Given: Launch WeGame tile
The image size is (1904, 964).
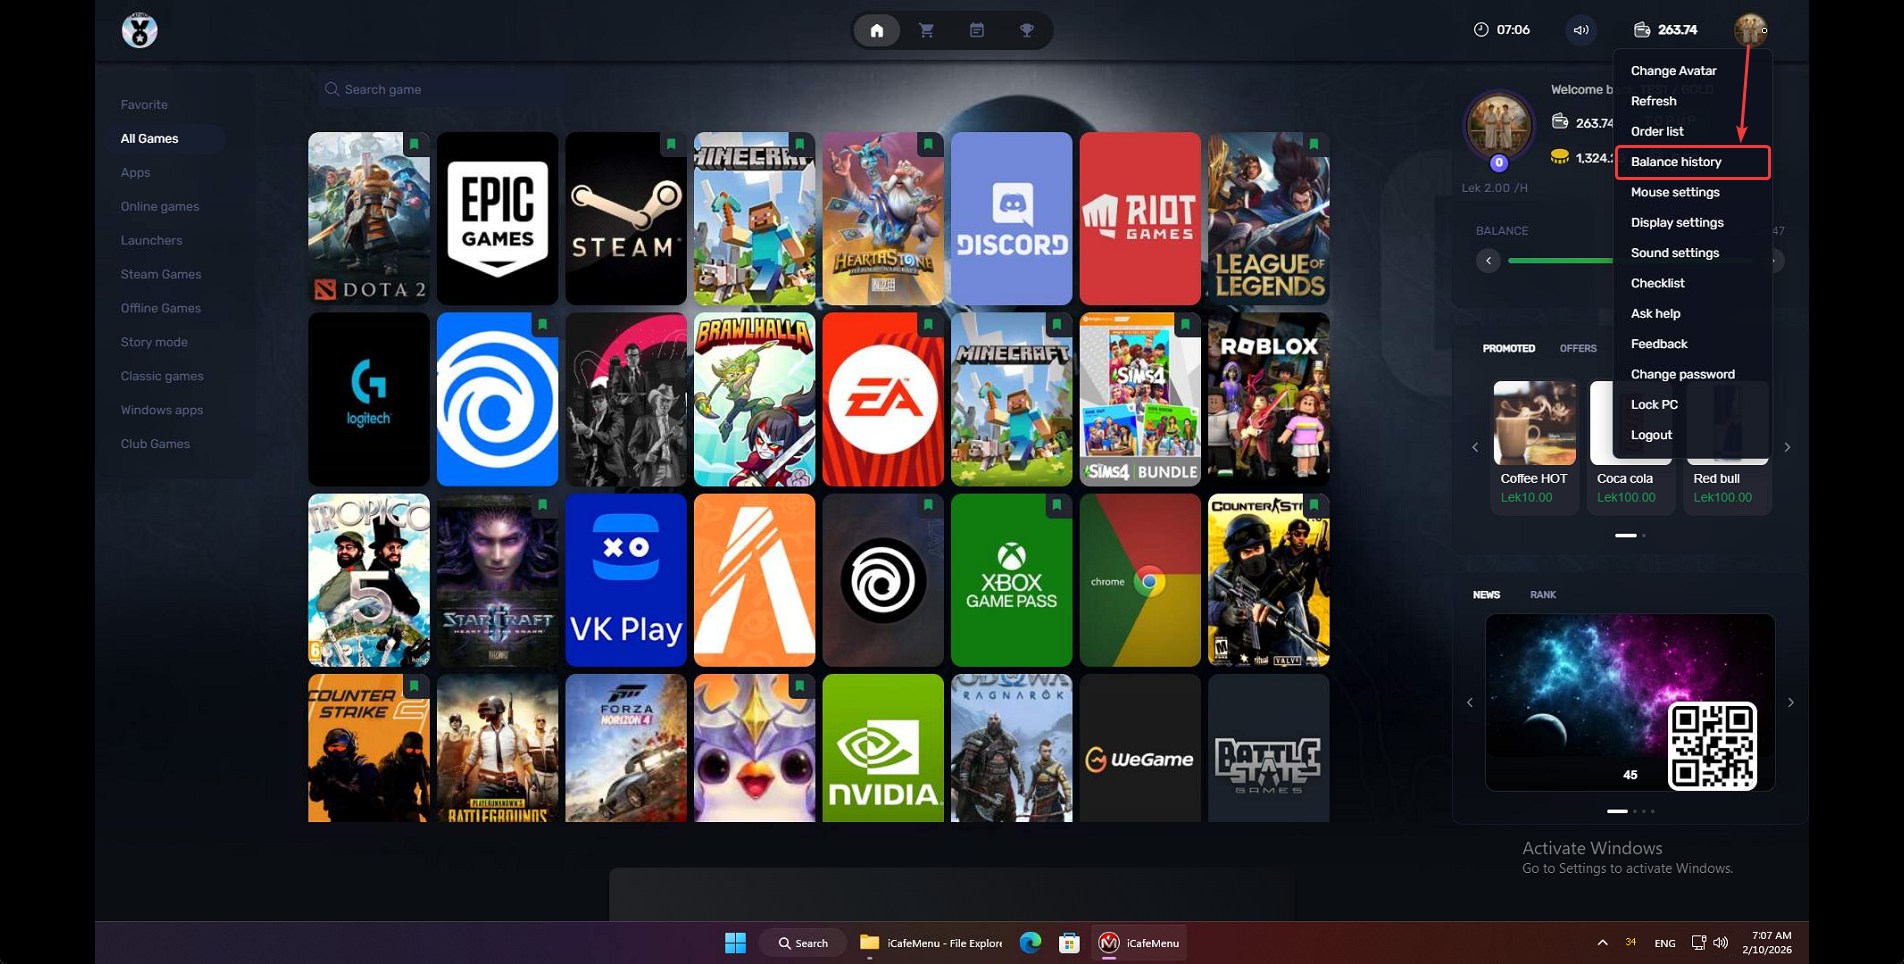Looking at the screenshot, I should pyautogui.click(x=1140, y=748).
